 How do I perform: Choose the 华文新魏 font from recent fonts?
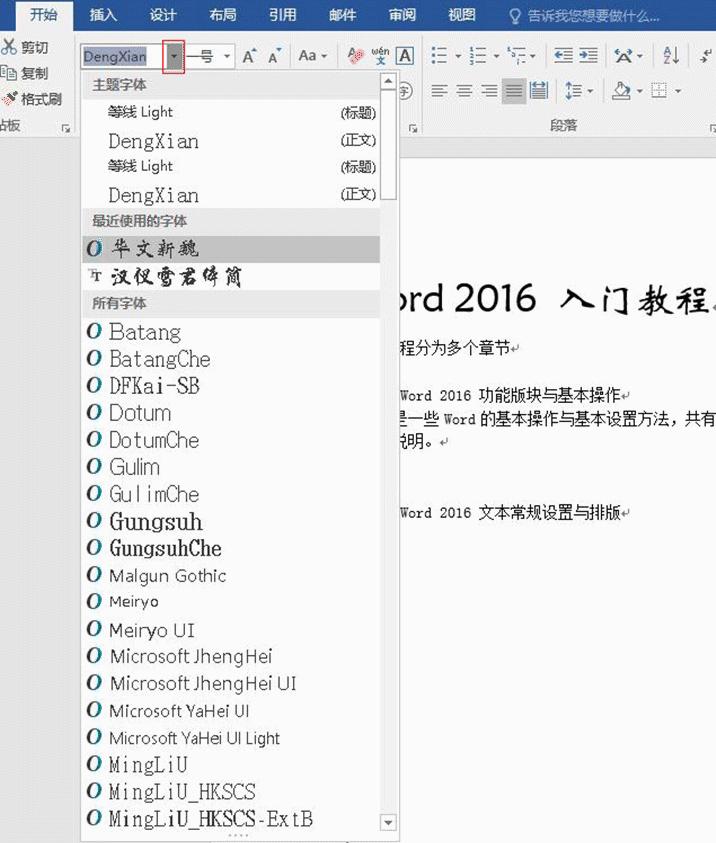[x=231, y=248]
